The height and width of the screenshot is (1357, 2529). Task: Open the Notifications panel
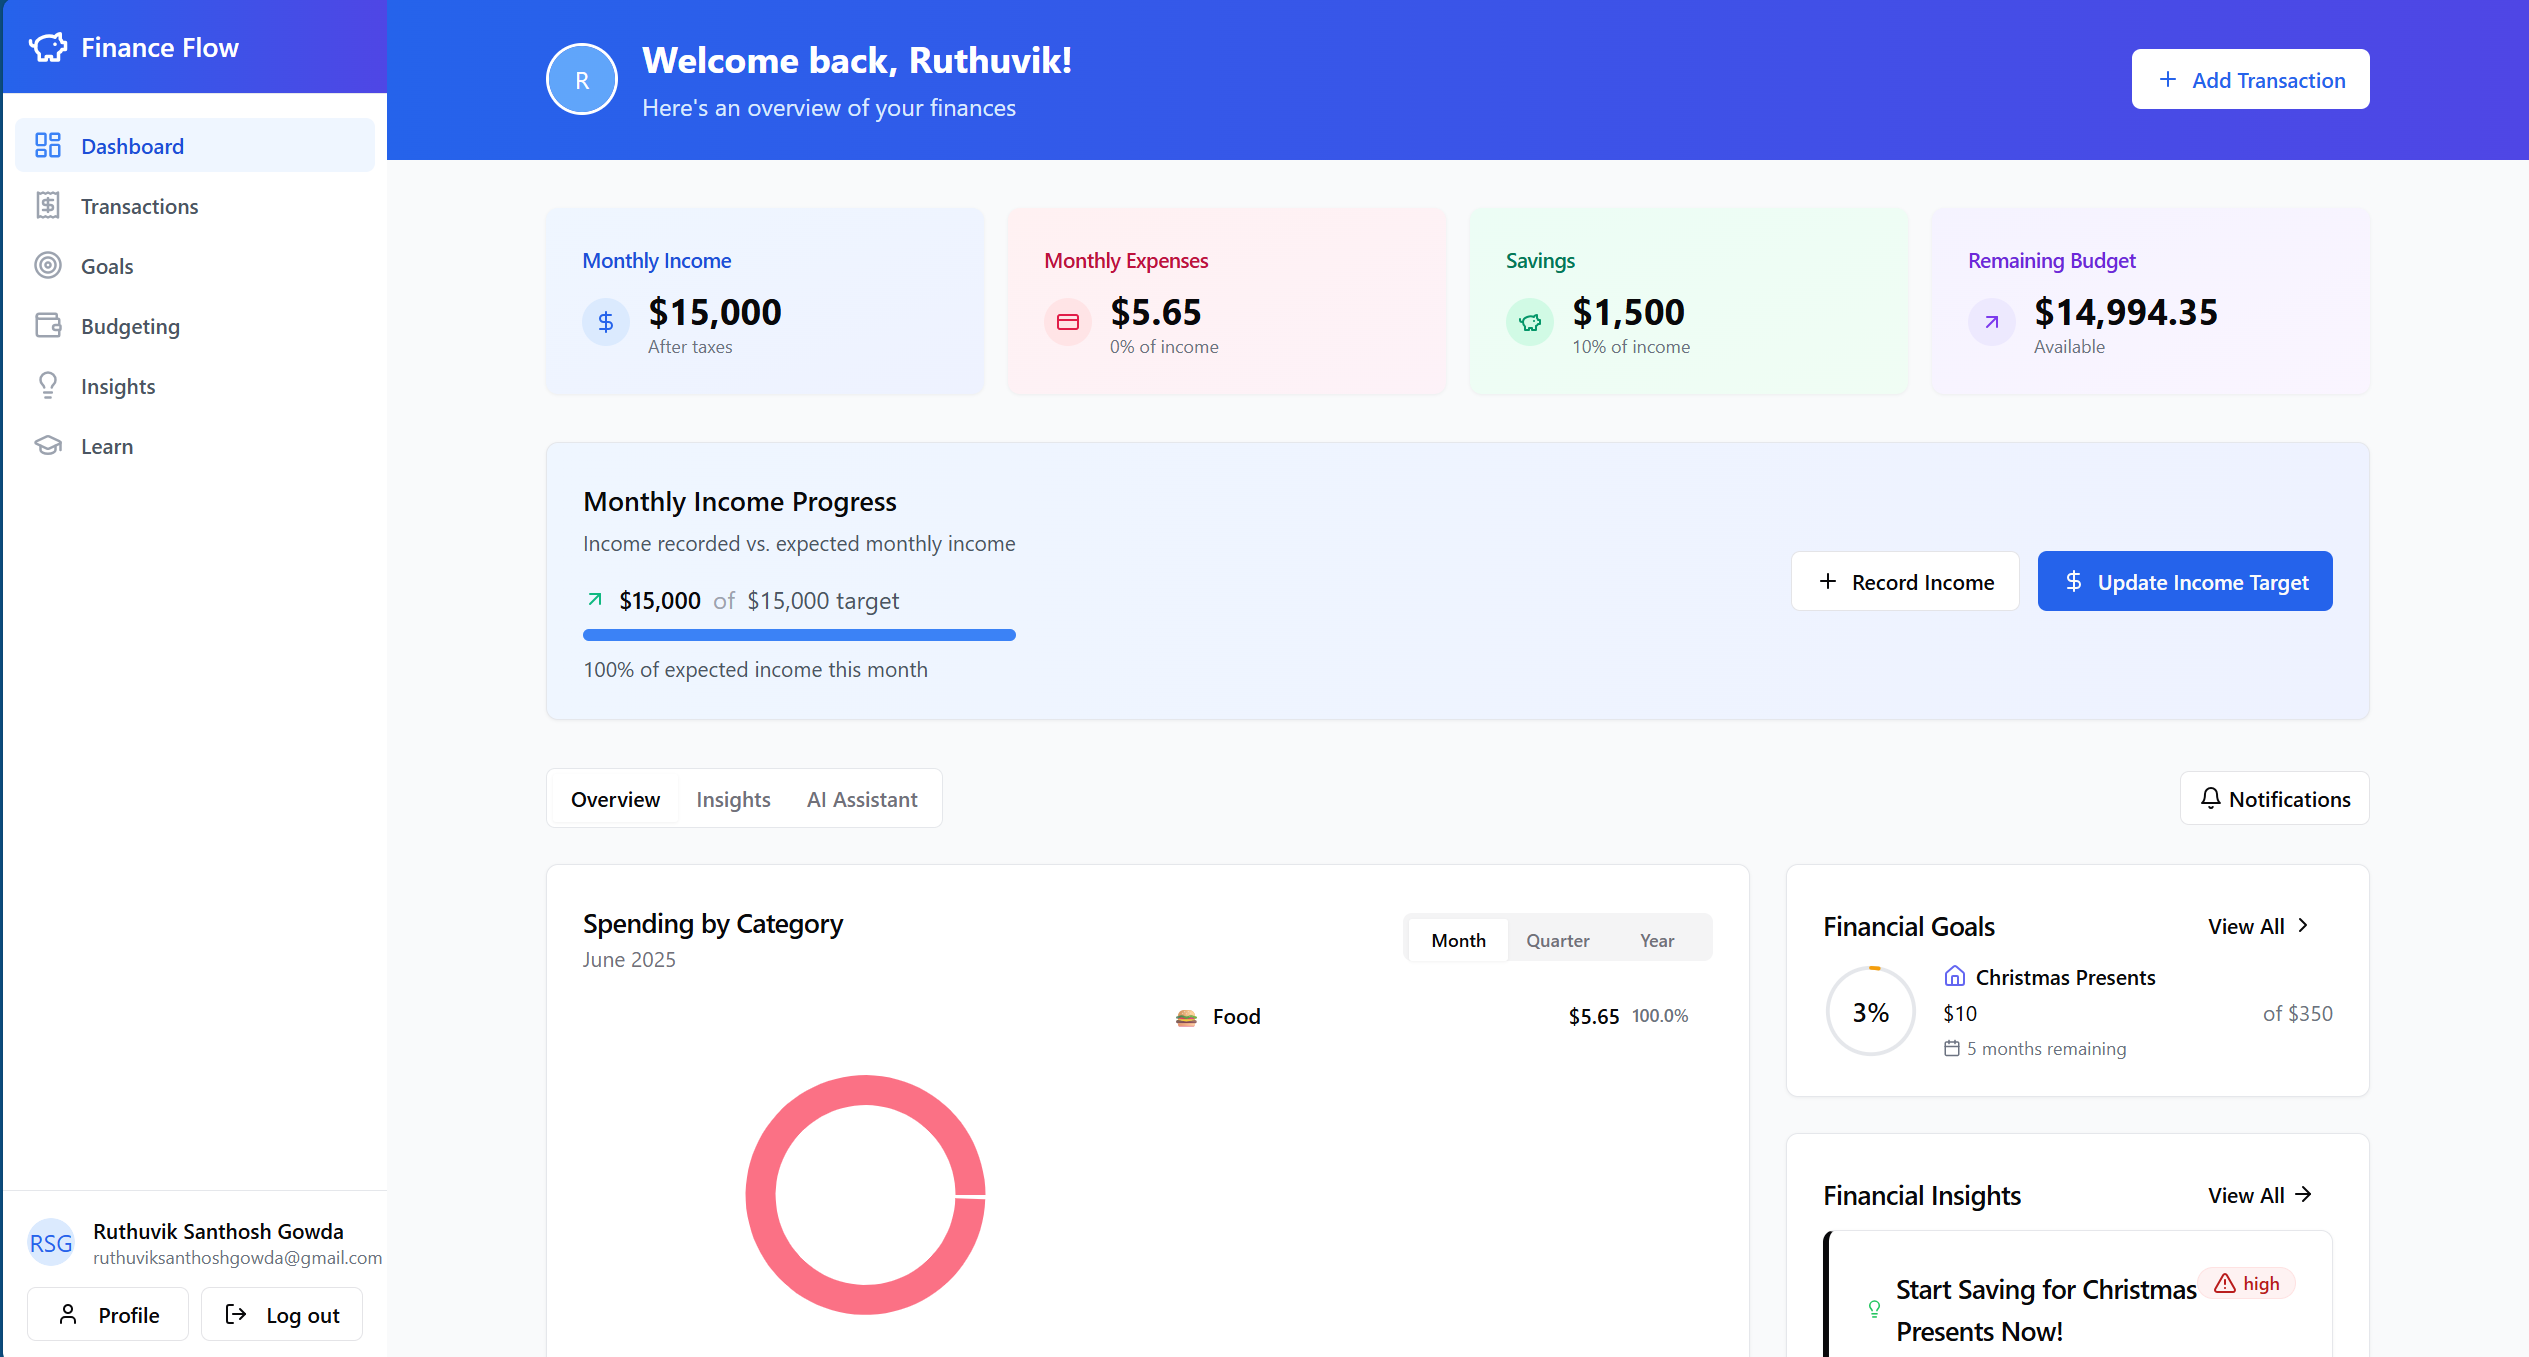tap(2274, 799)
